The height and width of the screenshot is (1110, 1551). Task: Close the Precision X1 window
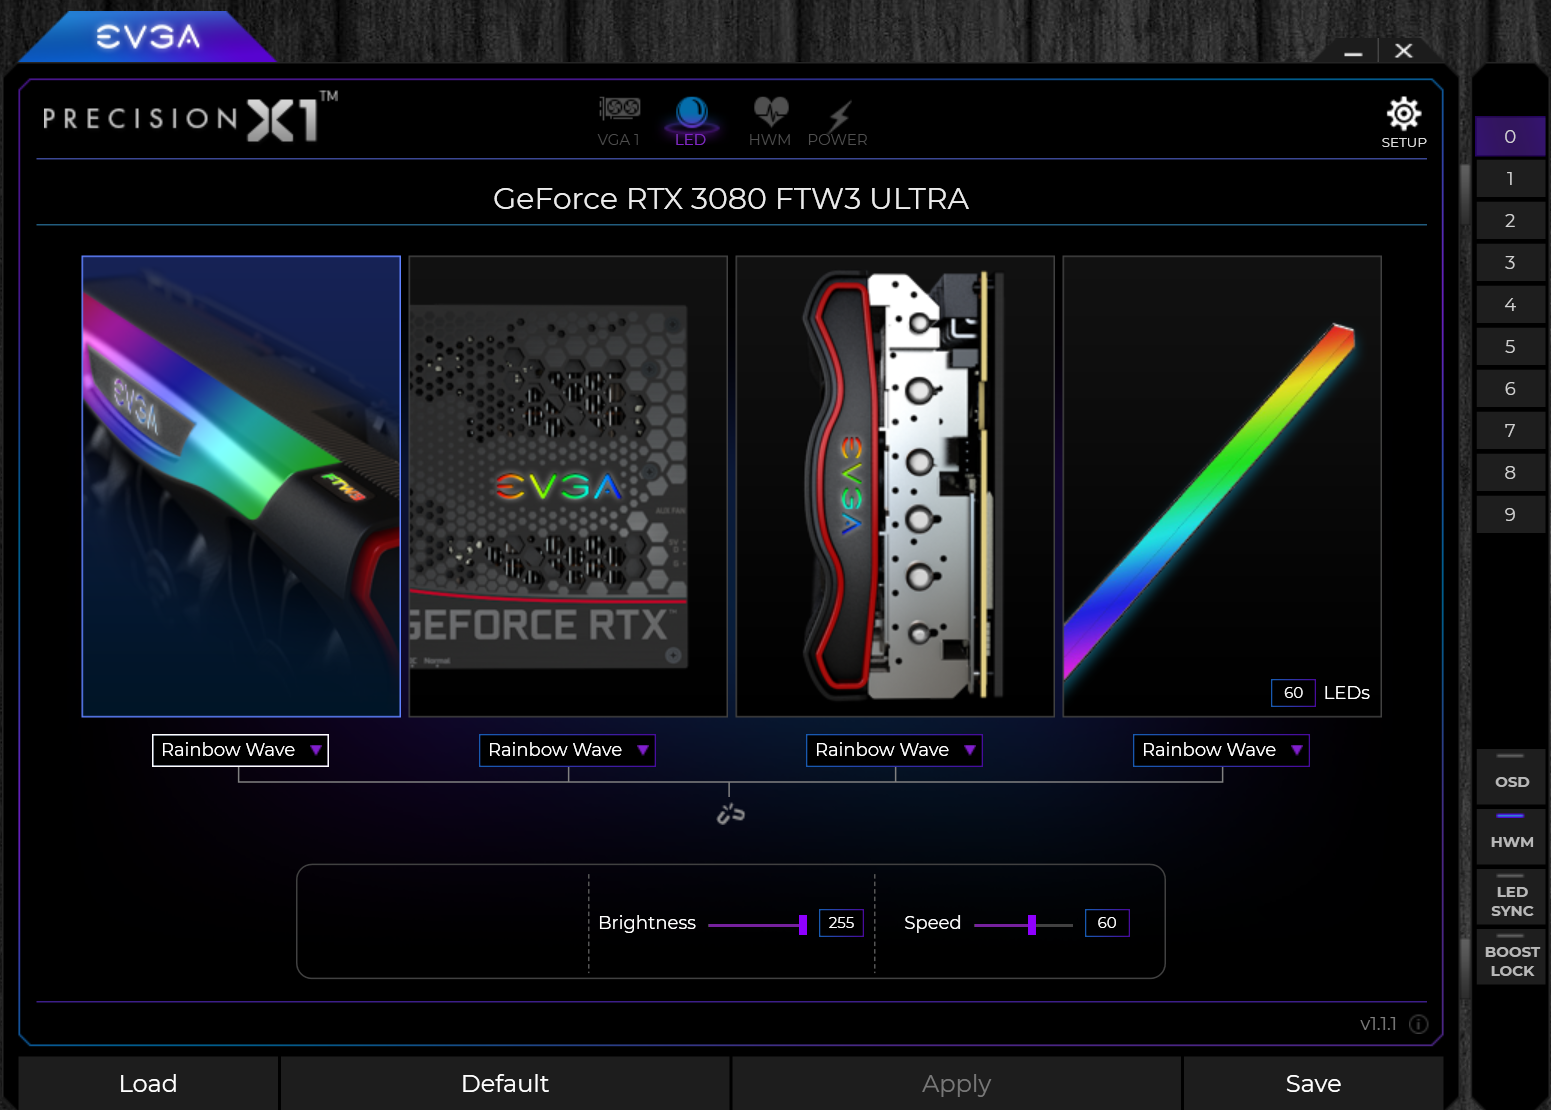pos(1404,51)
